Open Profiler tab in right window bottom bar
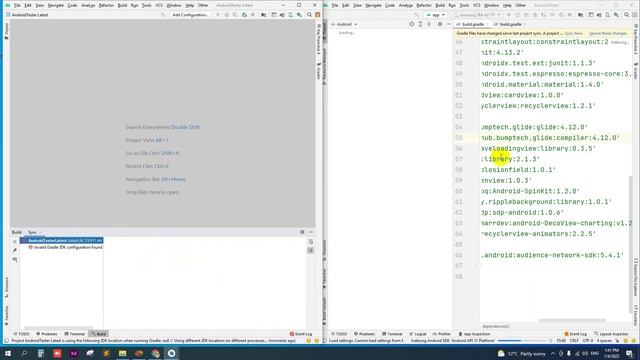This screenshot has width=640, height=360. point(442,334)
